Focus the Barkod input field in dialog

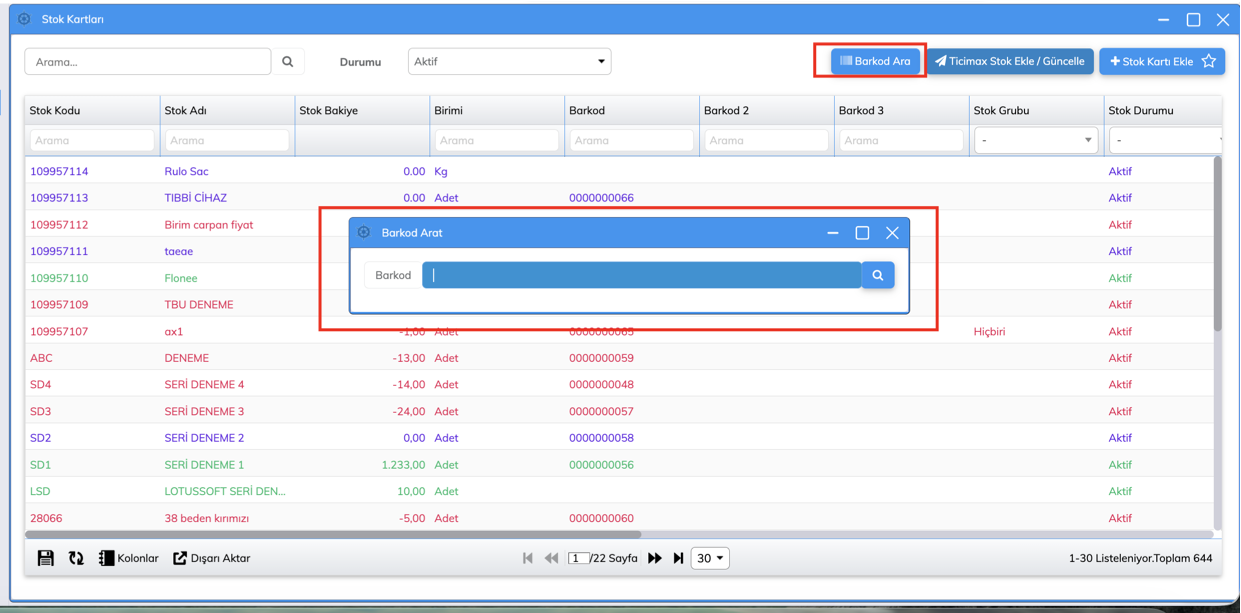641,275
